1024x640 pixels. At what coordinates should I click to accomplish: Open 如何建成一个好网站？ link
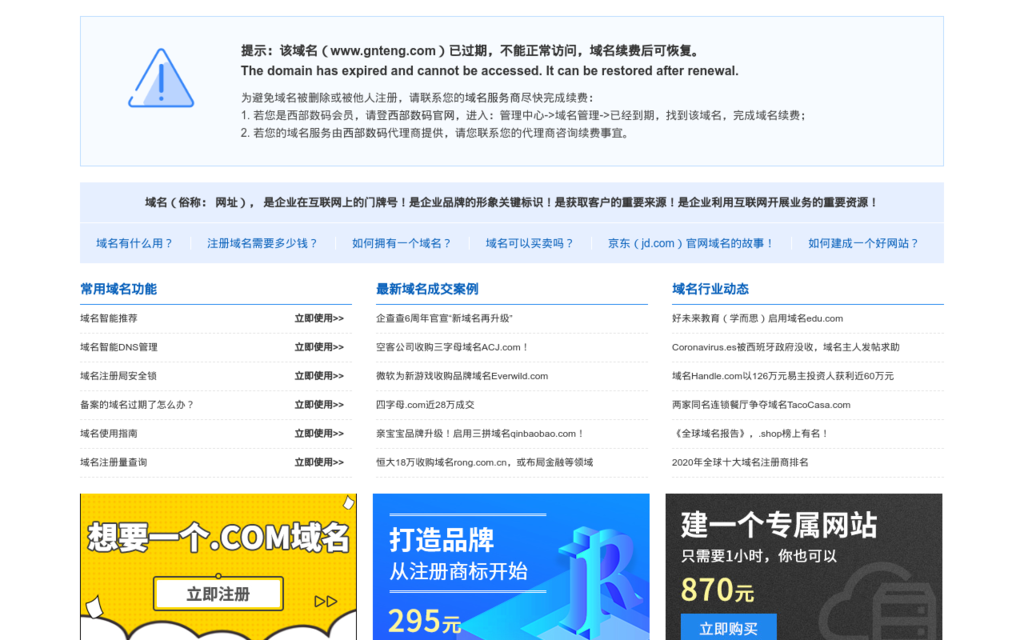tap(863, 243)
